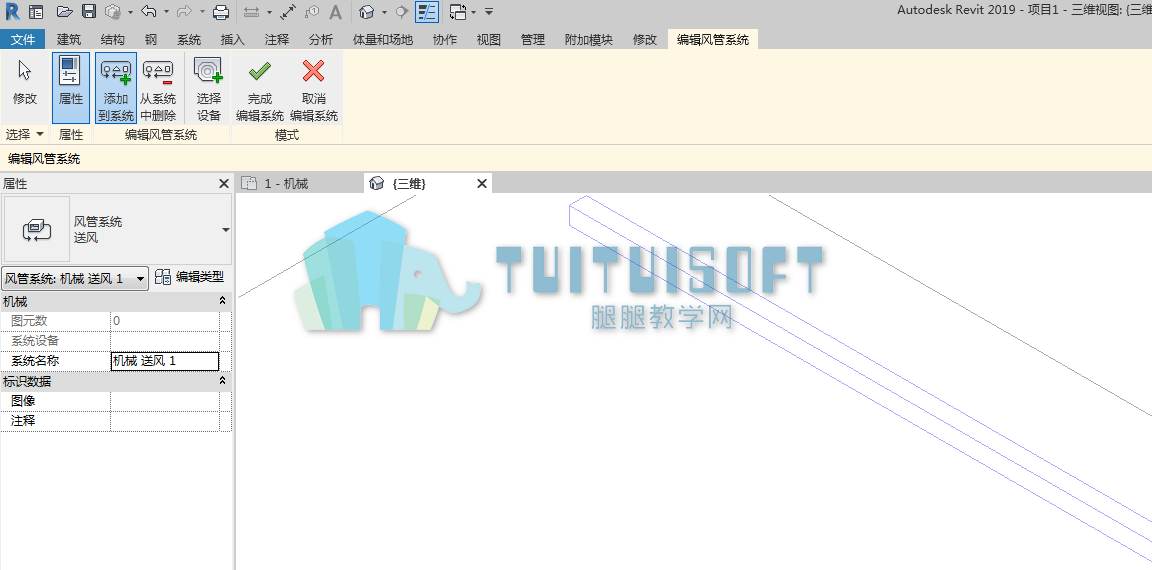Save project using the floppy disk icon
This screenshot has height=570, width=1152.
(89, 12)
